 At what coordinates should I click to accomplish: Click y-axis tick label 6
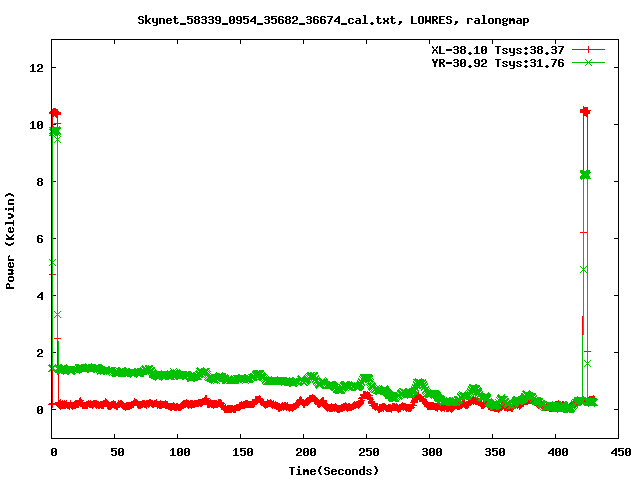point(40,239)
